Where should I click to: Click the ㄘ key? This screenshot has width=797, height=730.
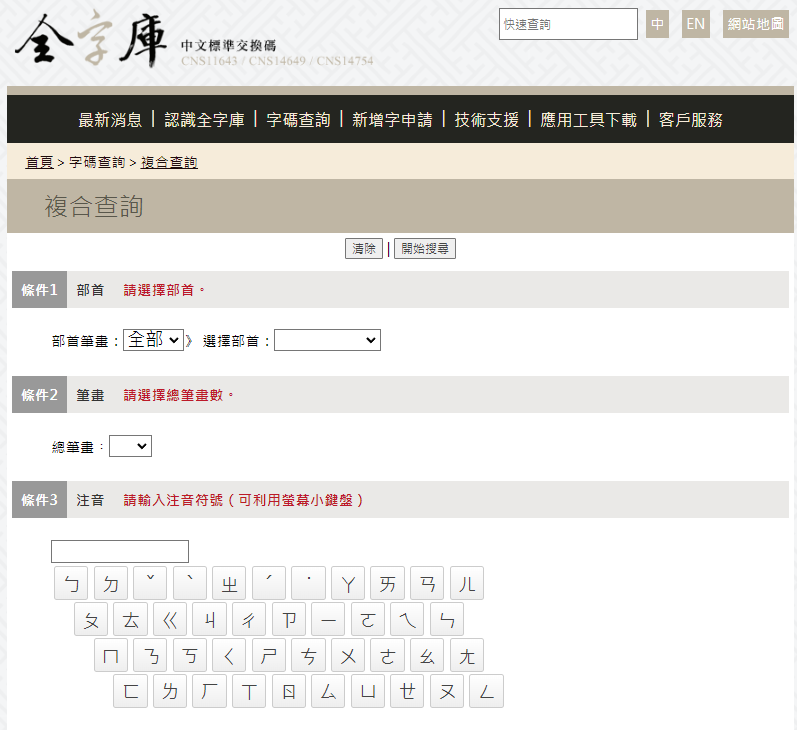click(x=309, y=655)
